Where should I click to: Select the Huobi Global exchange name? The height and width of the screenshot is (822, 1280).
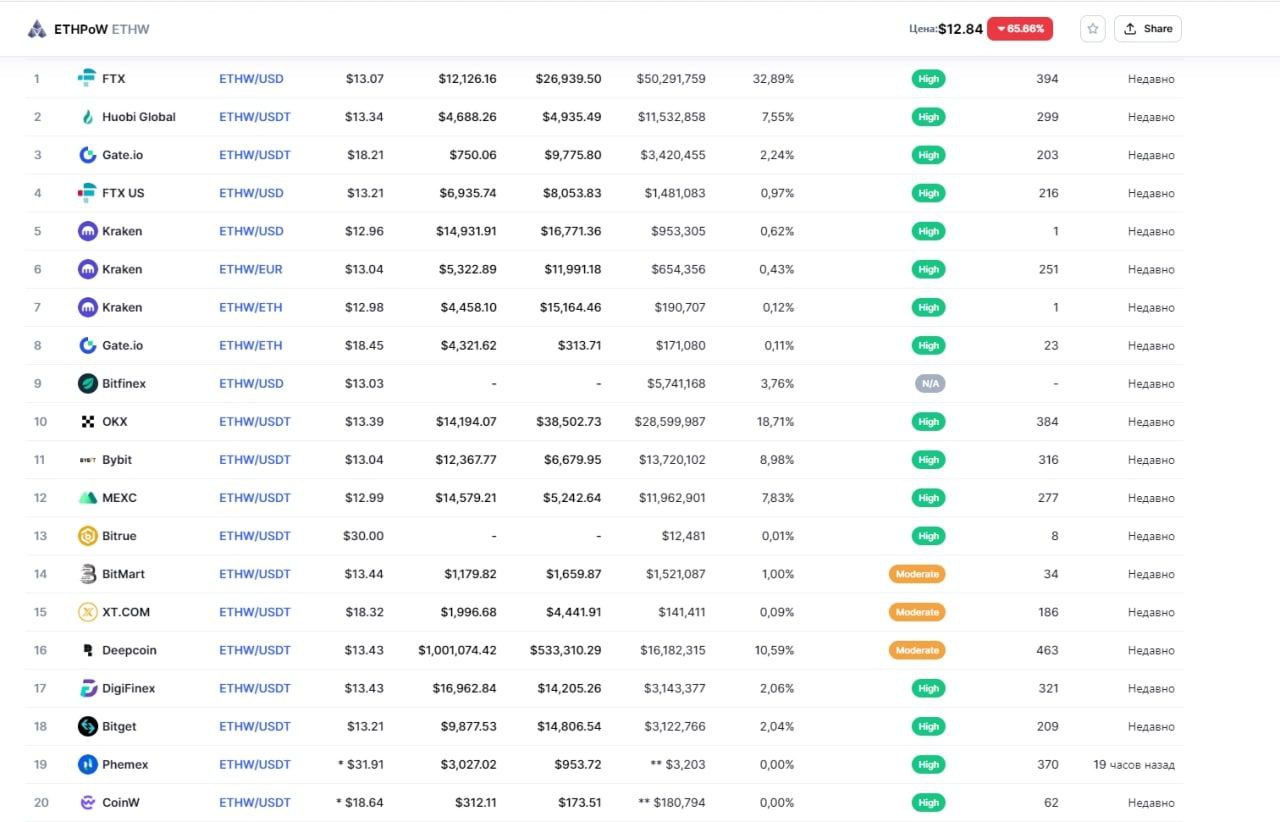point(139,117)
